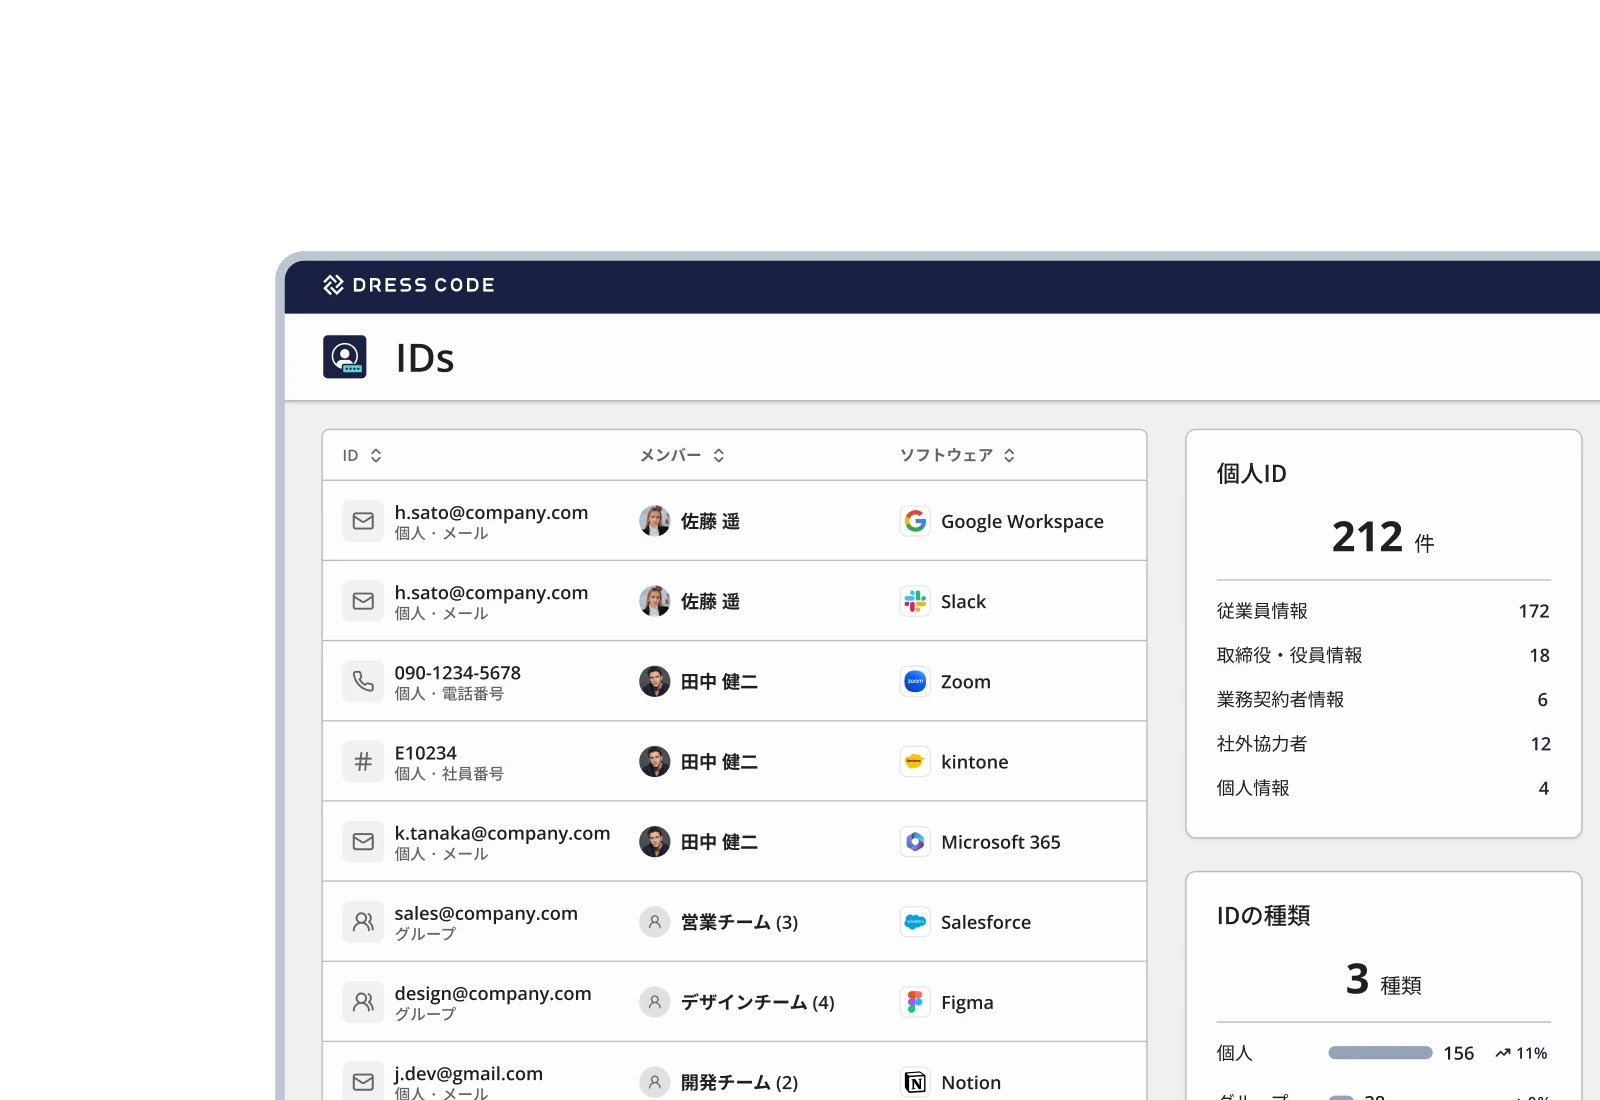Click the kintone icon
Viewport: 1600px width, 1100px height.
click(x=915, y=761)
